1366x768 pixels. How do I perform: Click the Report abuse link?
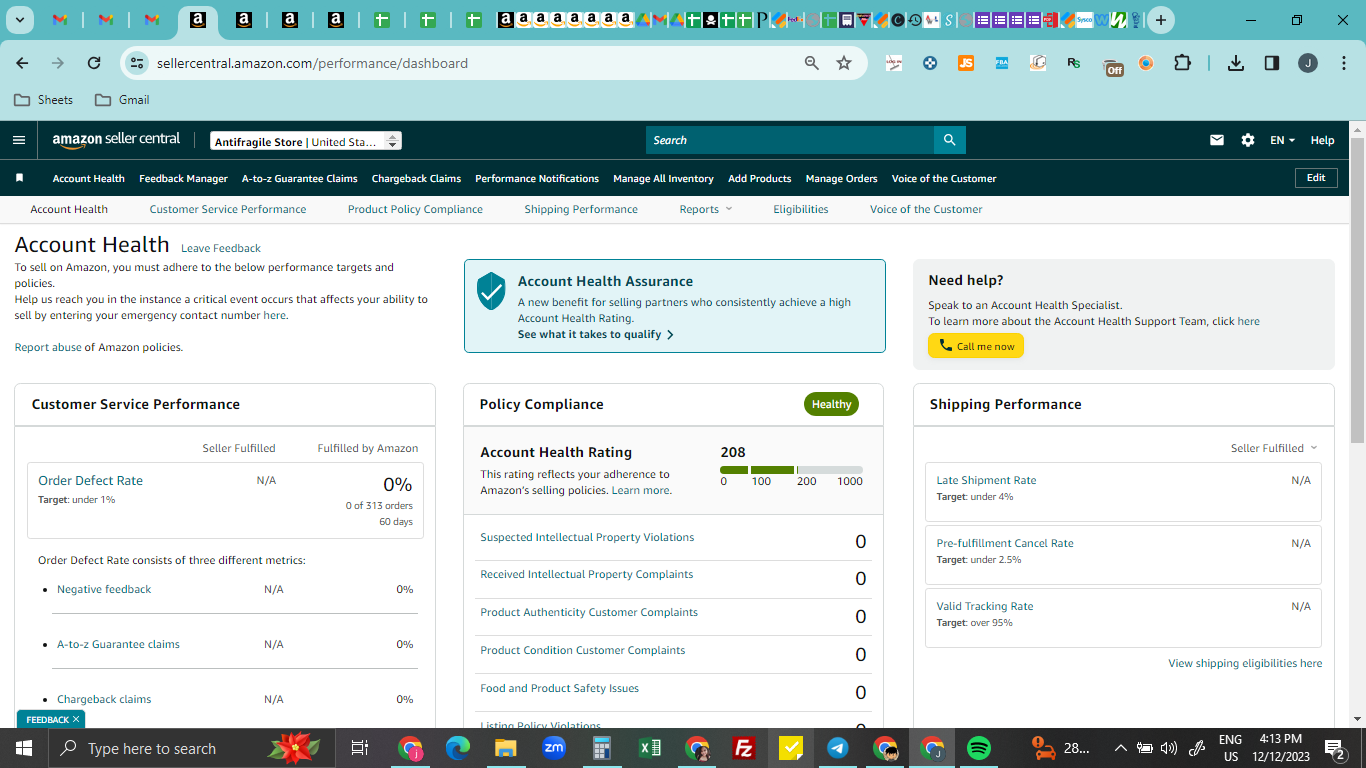pos(48,347)
